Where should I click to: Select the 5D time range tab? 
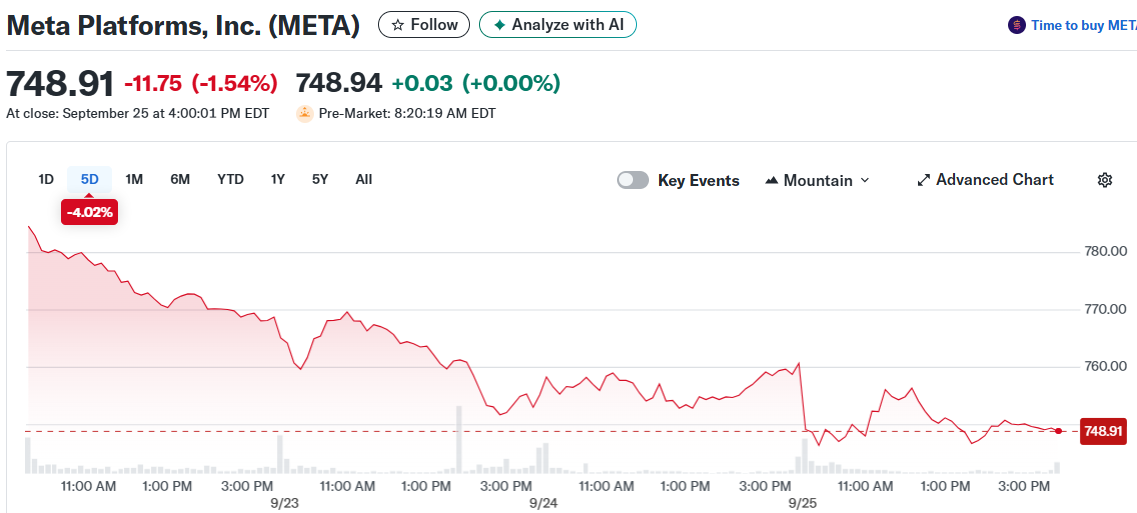(x=89, y=179)
